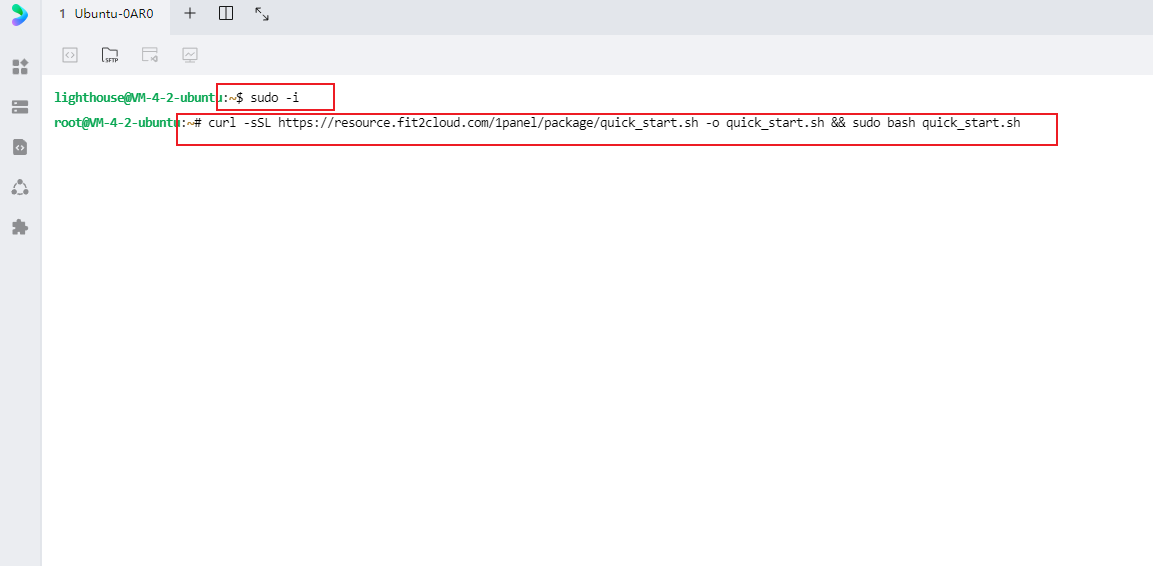Add a new terminal tab with plus
Image resolution: width=1153 pixels, height=566 pixels.
[190, 13]
